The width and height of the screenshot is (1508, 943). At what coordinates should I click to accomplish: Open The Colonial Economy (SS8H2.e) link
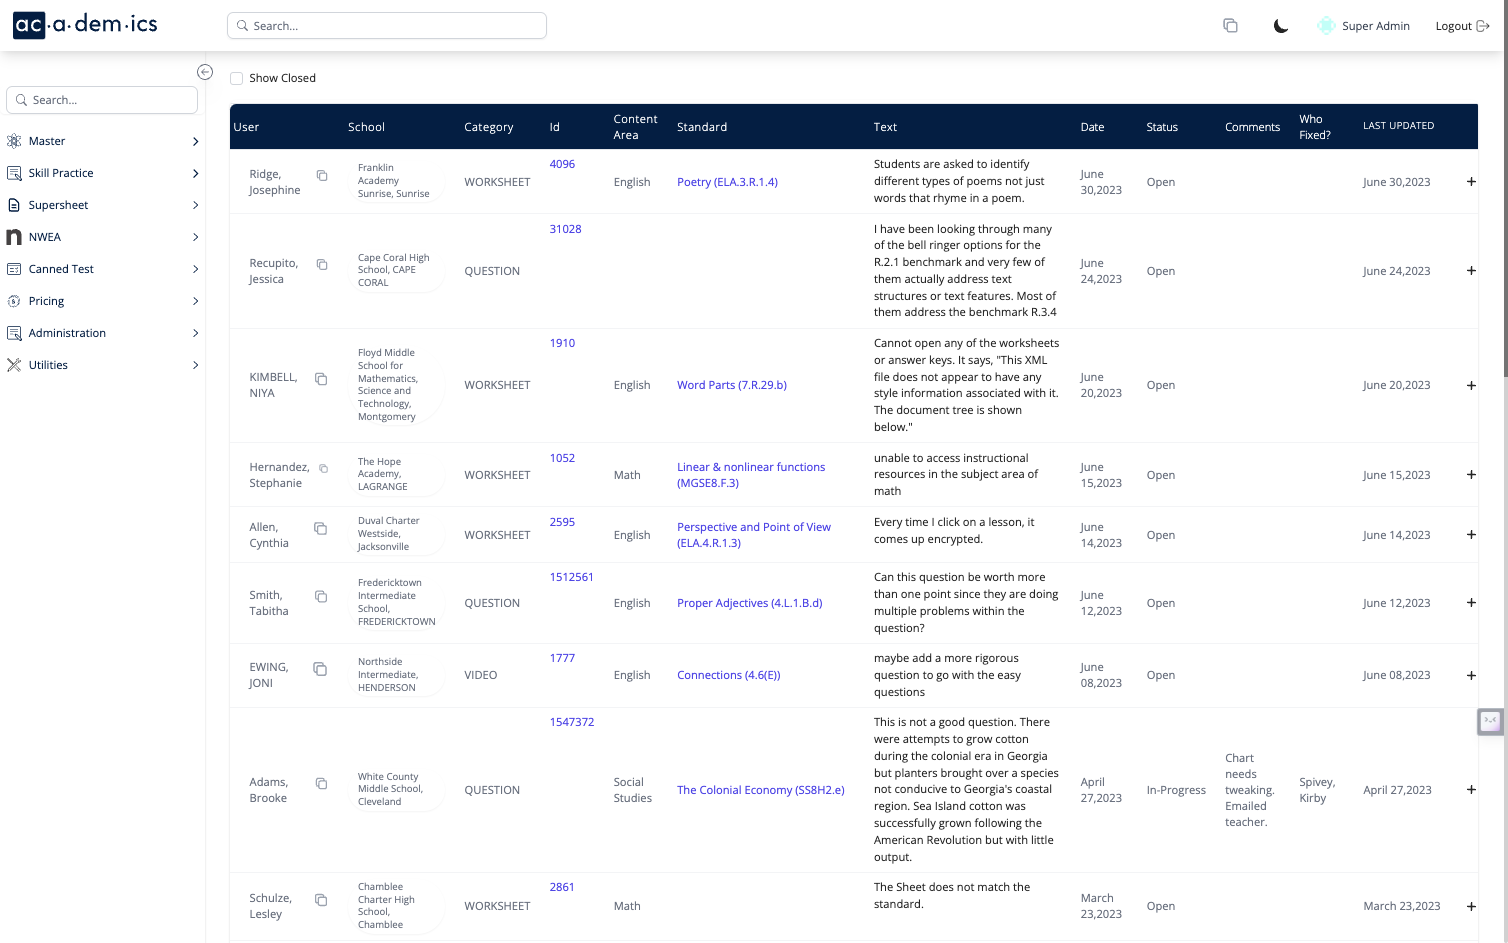coord(761,790)
